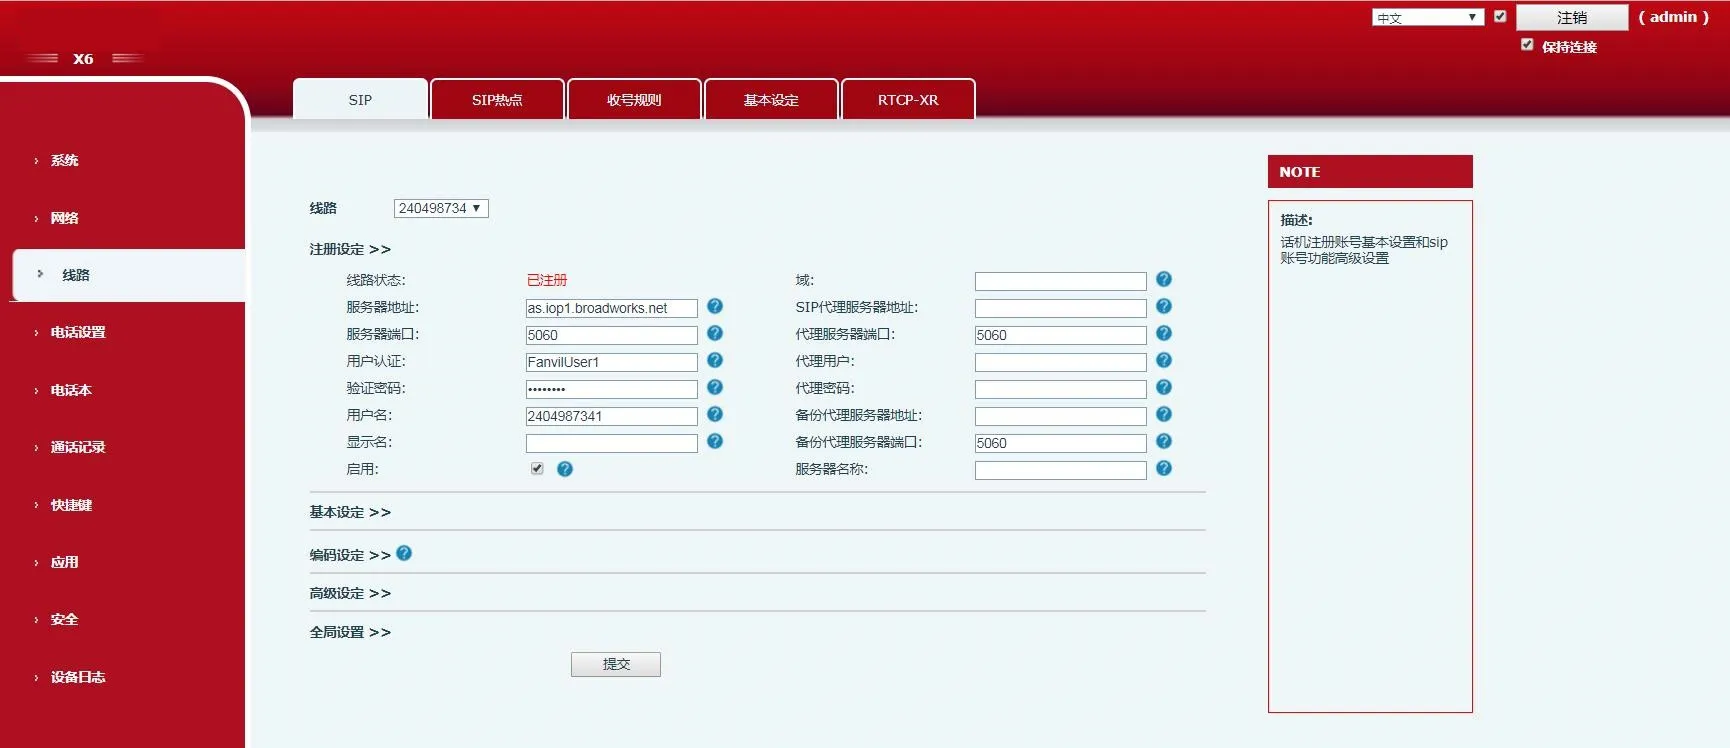Click the 提交 submit button
1730x748 pixels.
pyautogui.click(x=616, y=664)
